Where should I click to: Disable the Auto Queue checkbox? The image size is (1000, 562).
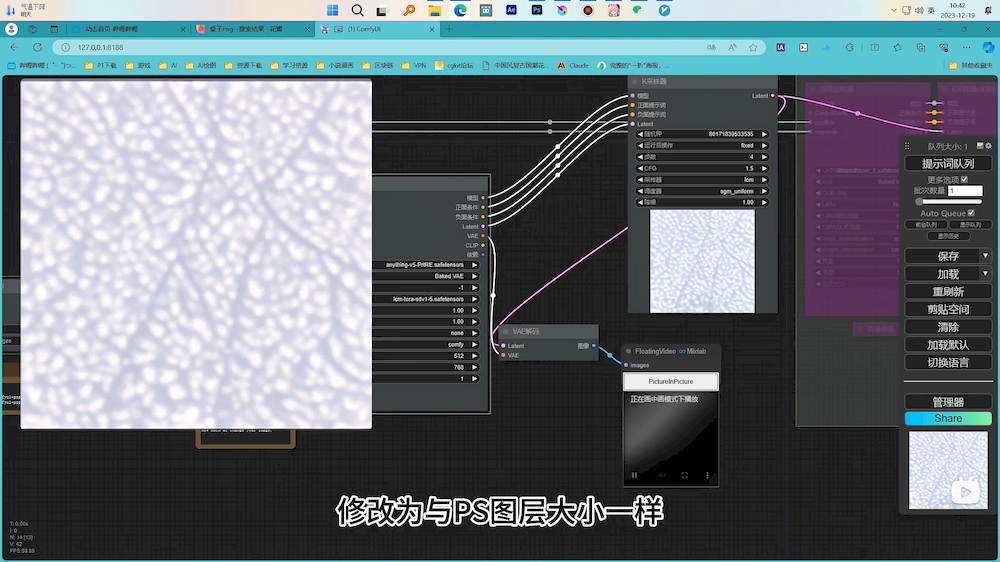coord(971,213)
